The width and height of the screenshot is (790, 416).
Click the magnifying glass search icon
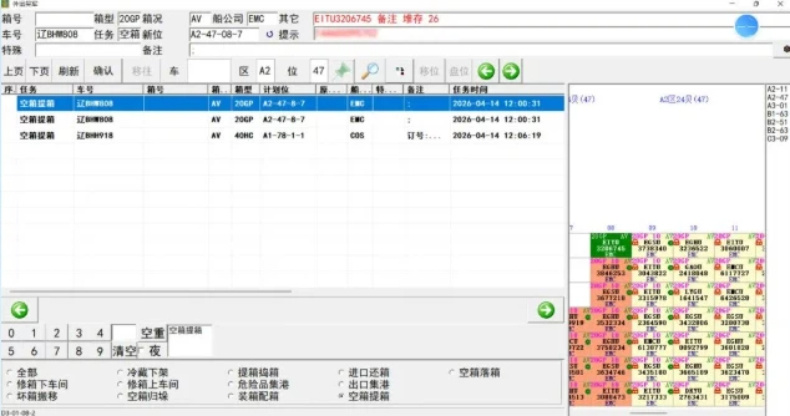(370, 71)
